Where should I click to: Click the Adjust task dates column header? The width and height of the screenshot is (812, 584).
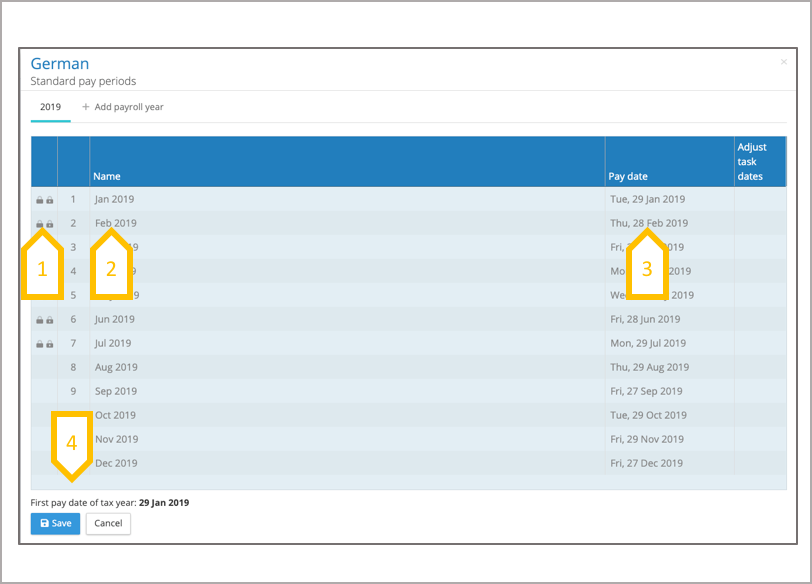coord(752,162)
